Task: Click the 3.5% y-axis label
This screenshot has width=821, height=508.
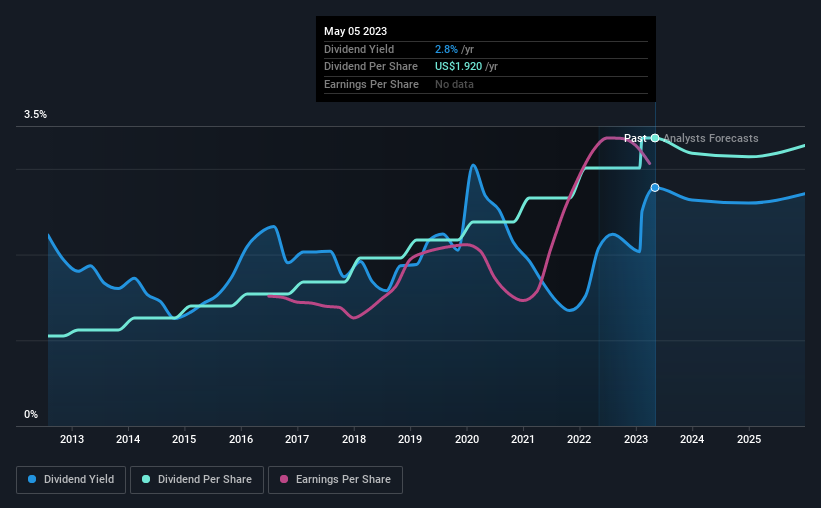Action: click(x=35, y=114)
